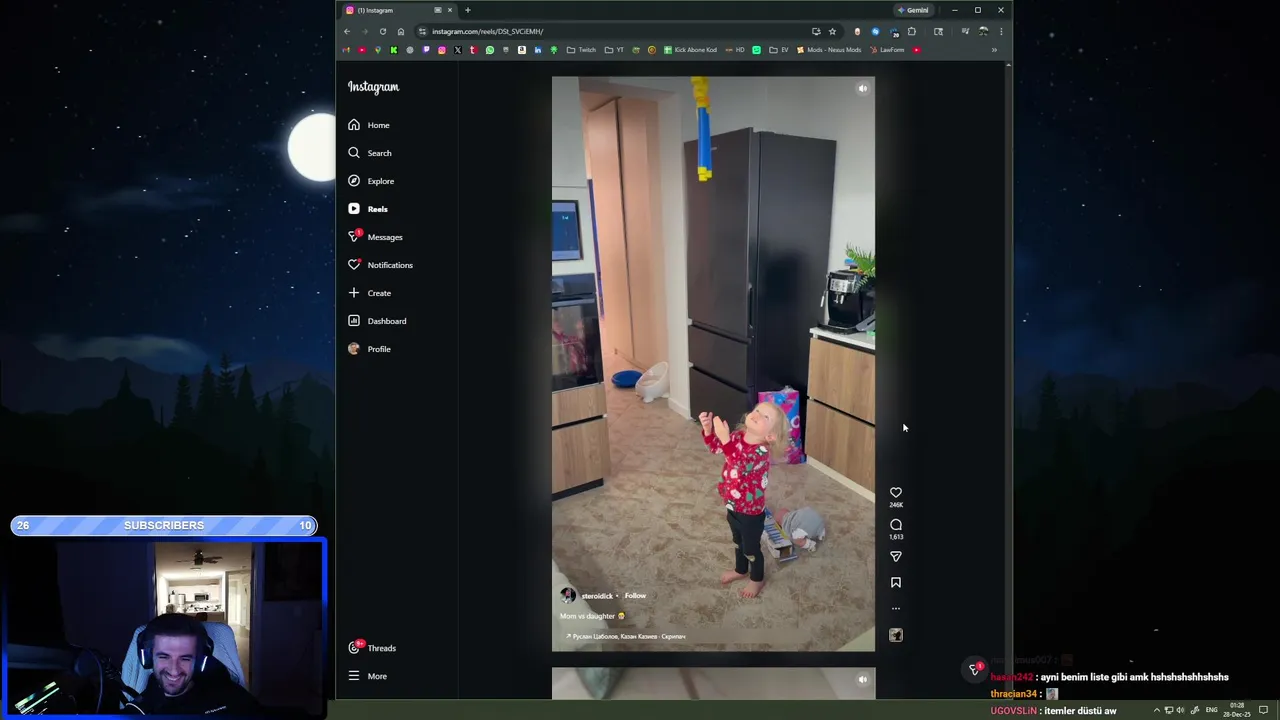Like the reel with the heart icon

[896, 492]
